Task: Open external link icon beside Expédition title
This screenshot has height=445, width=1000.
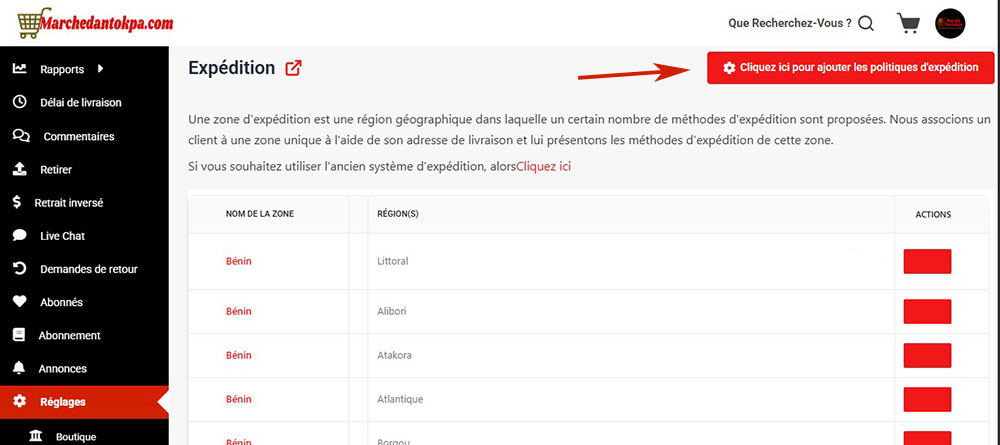Action: click(x=293, y=68)
